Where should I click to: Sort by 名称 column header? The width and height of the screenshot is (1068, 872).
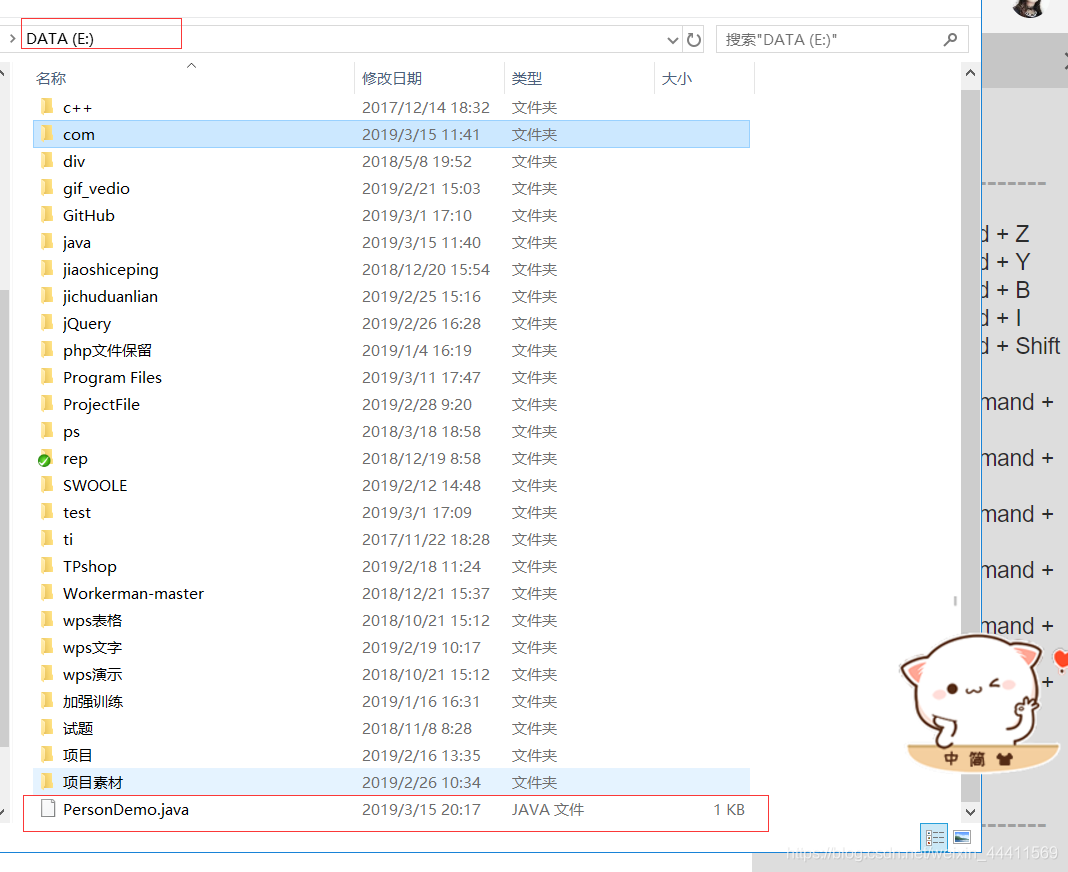(x=51, y=78)
